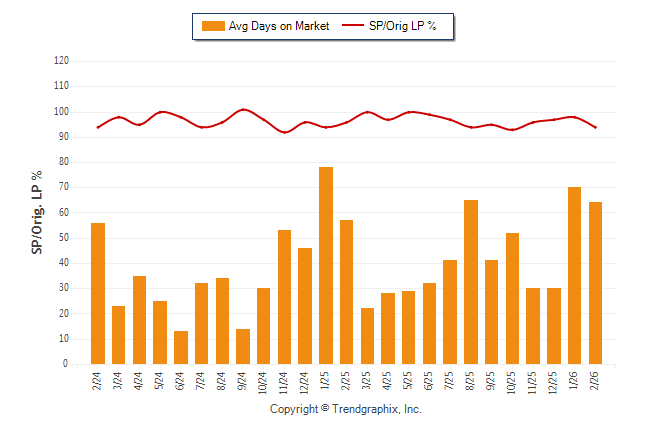
Task: Click the shortest bar for 6/24
Action: [x=181, y=347]
